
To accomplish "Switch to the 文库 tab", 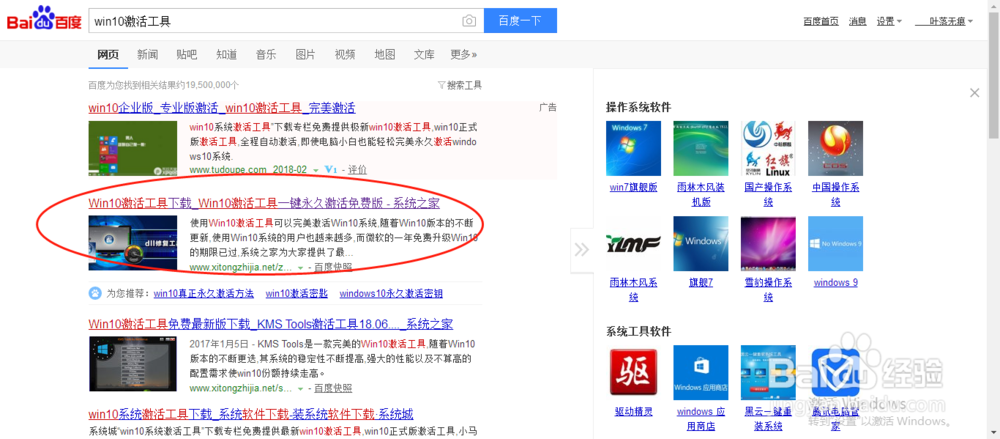I will 424,55.
